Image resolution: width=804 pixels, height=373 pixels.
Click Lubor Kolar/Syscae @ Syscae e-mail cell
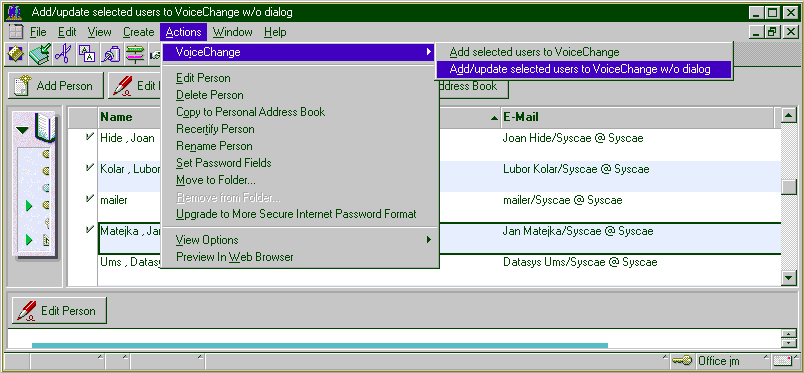point(576,169)
